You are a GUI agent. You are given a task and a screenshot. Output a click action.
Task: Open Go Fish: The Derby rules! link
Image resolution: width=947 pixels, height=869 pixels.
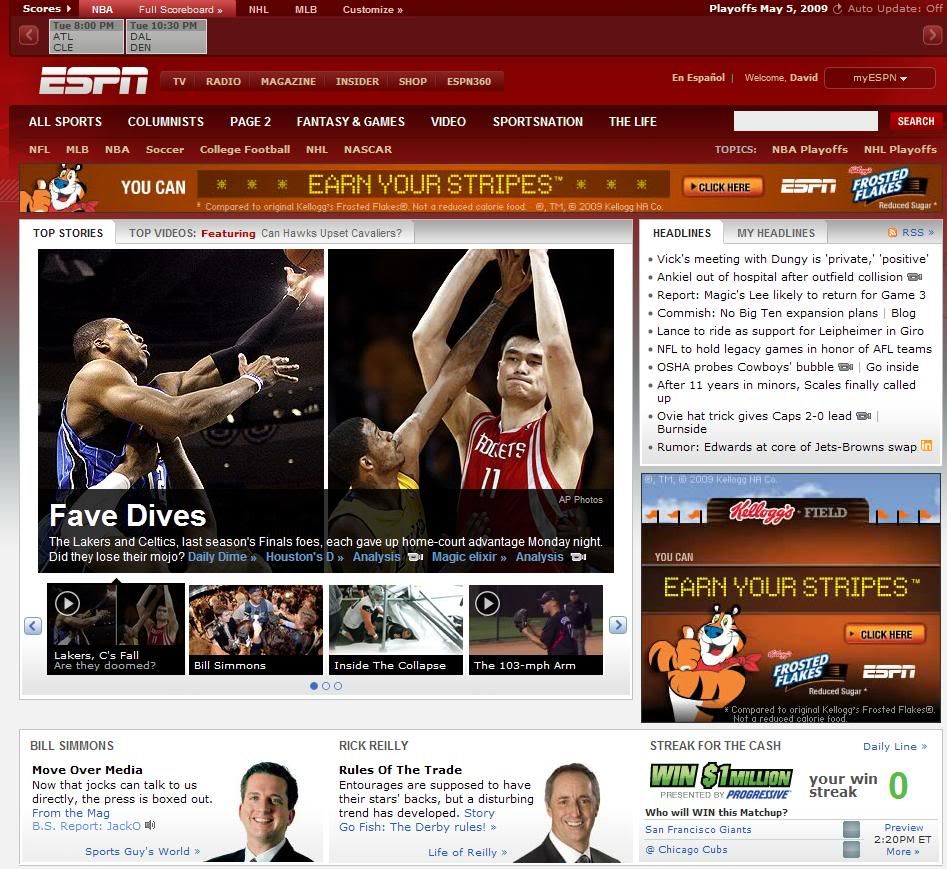[x=417, y=827]
